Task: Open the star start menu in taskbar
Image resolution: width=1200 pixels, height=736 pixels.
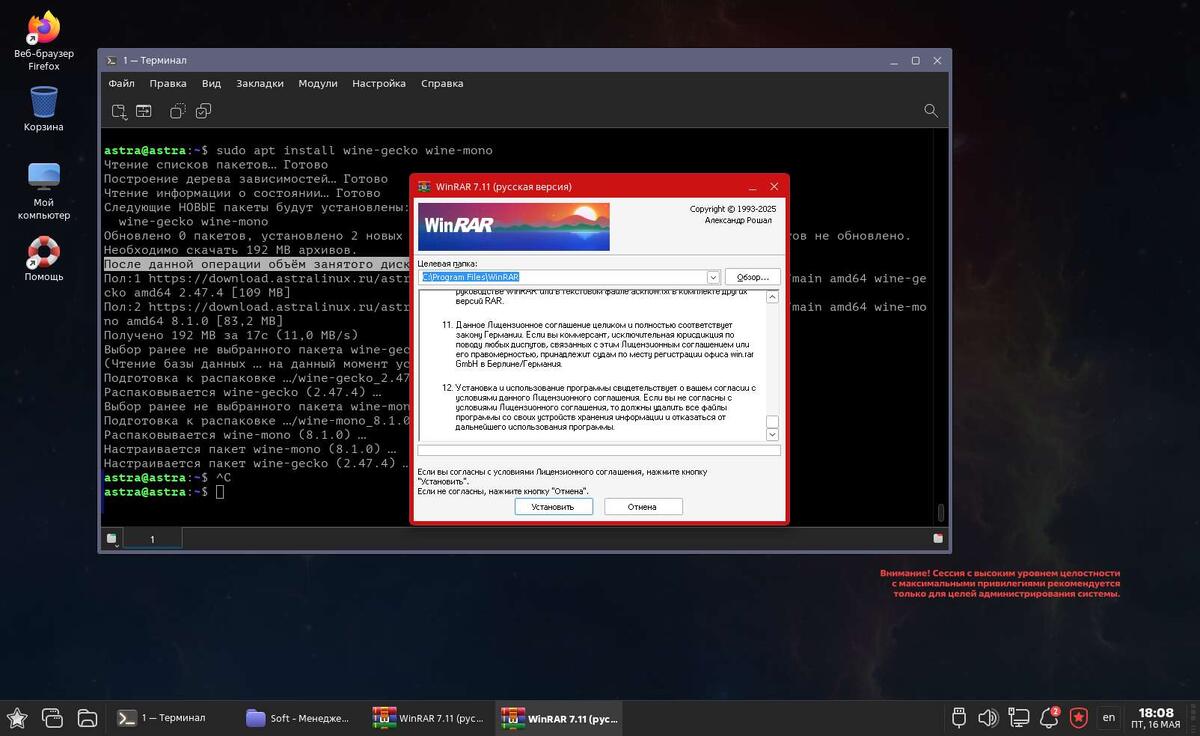Action: pos(17,717)
